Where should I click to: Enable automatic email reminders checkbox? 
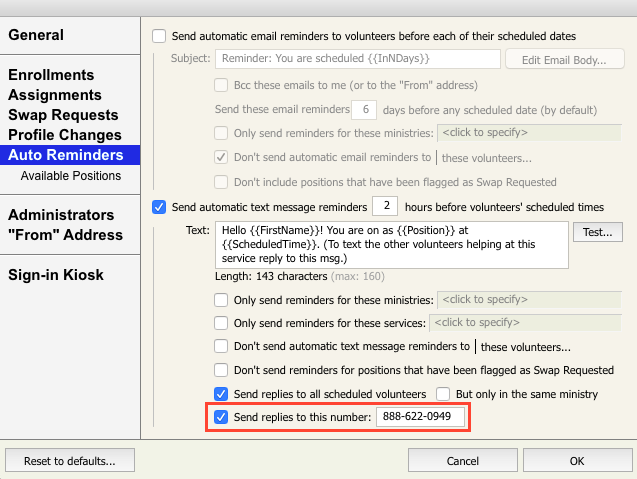click(159, 36)
